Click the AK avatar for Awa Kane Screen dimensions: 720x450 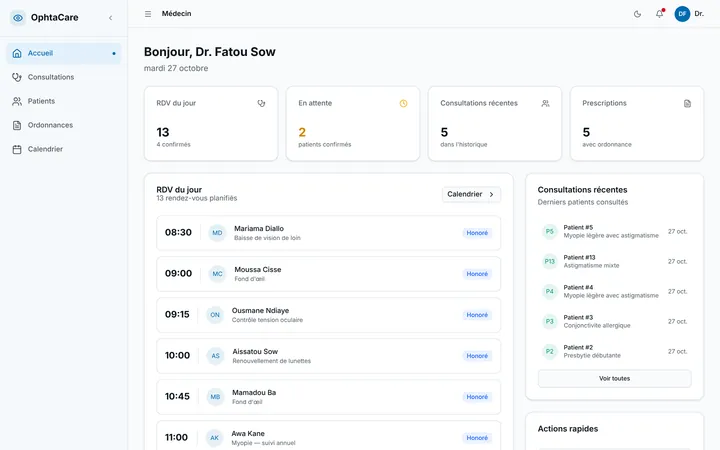(214, 438)
